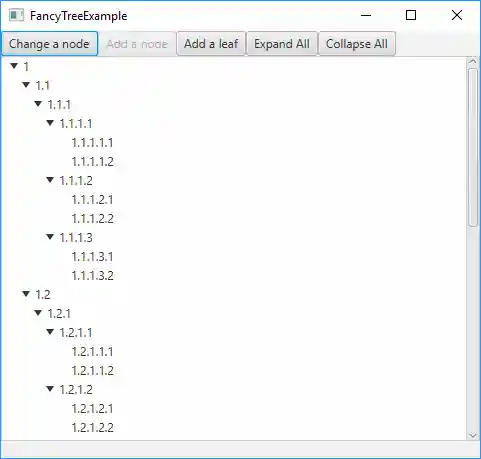The width and height of the screenshot is (481, 459).
Task: Select tree row 1.2.1.2.1
Action: pyautogui.click(x=234, y=409)
